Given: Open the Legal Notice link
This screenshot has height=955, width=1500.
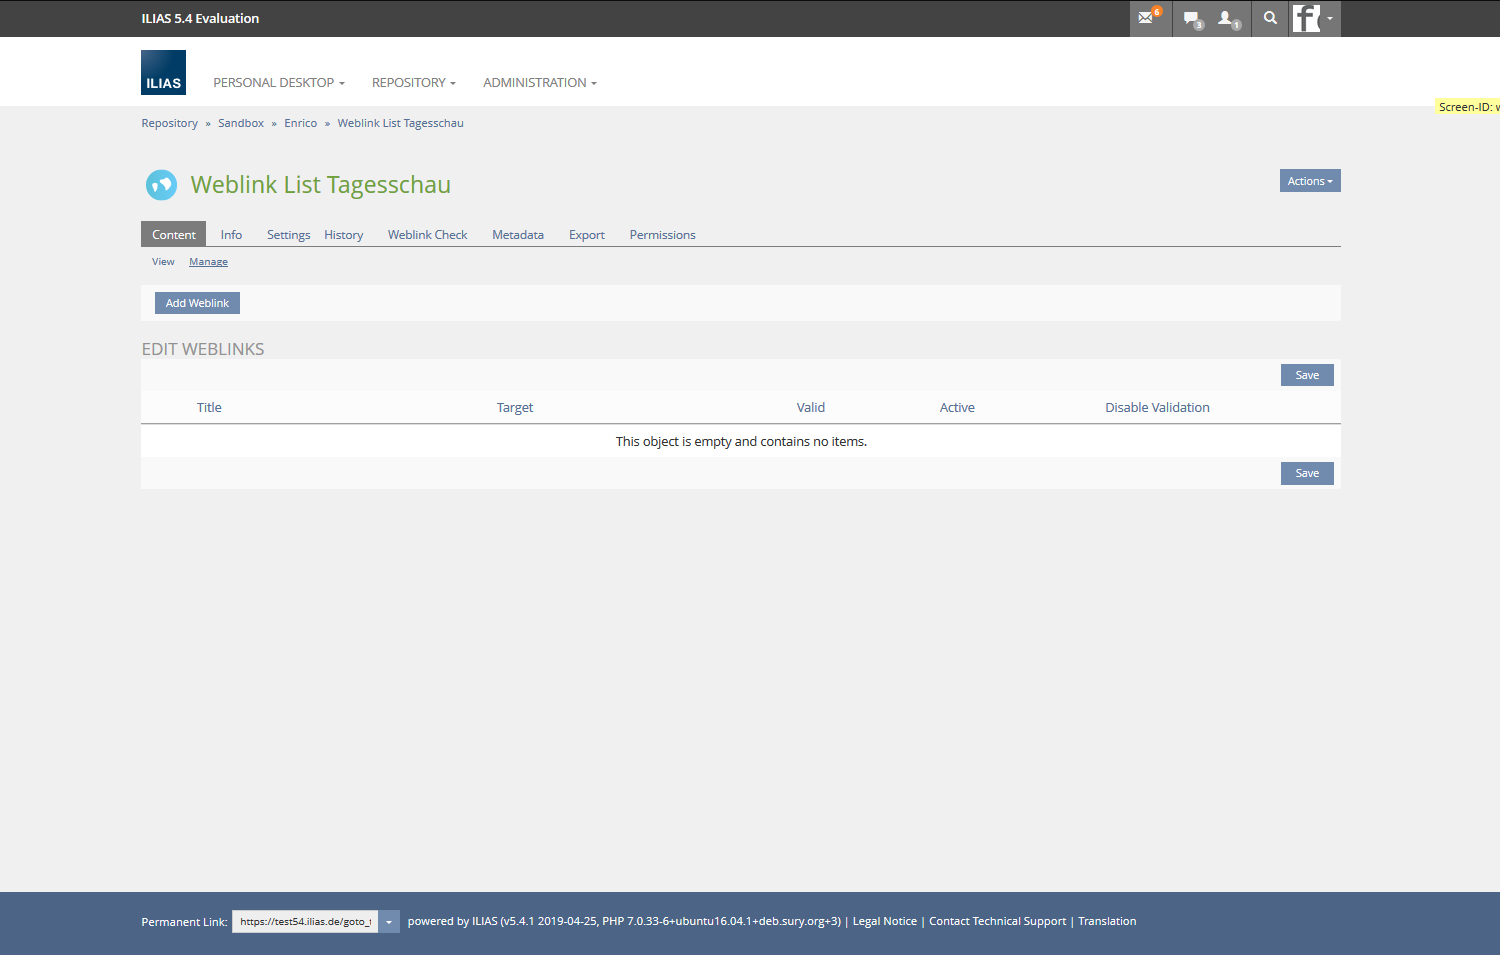Looking at the screenshot, I should pos(884,921).
